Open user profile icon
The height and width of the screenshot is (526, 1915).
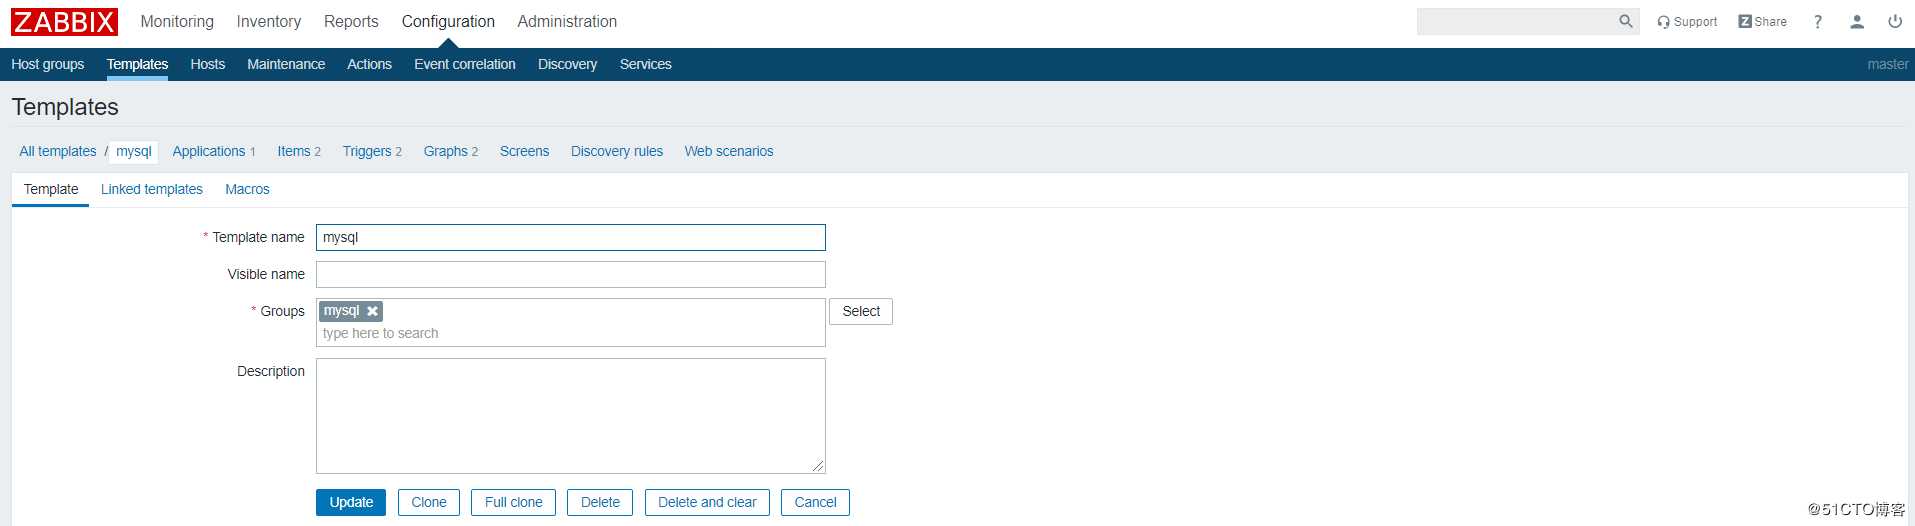click(1857, 22)
